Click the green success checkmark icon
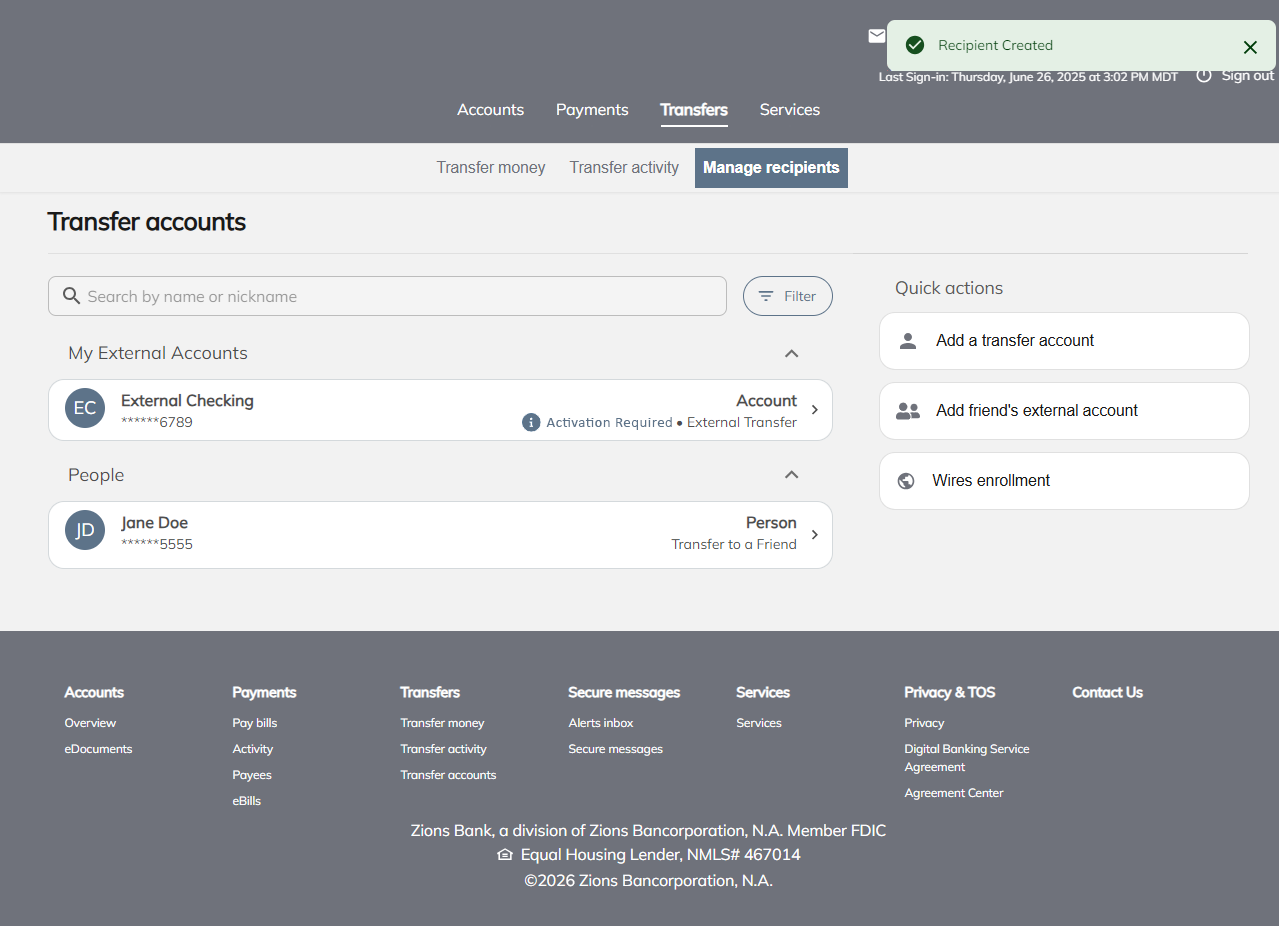Viewport: 1279px width, 926px height. [x=914, y=45]
